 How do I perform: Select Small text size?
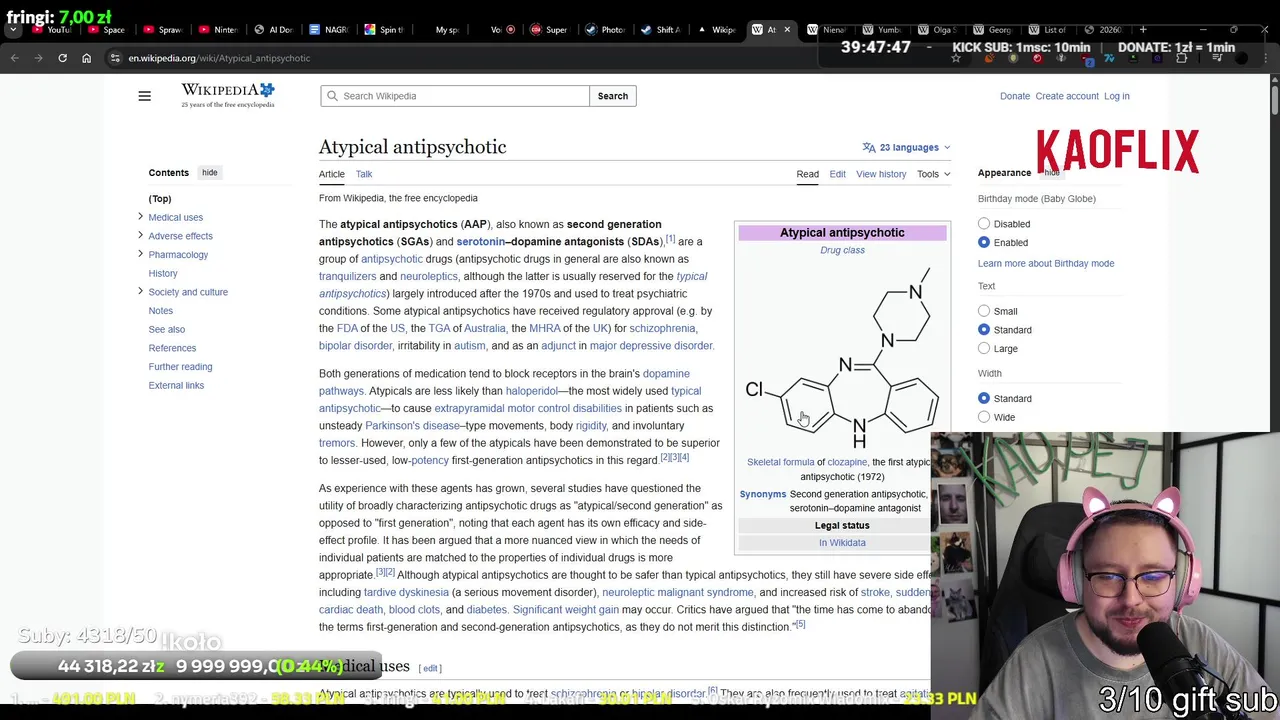point(984,311)
